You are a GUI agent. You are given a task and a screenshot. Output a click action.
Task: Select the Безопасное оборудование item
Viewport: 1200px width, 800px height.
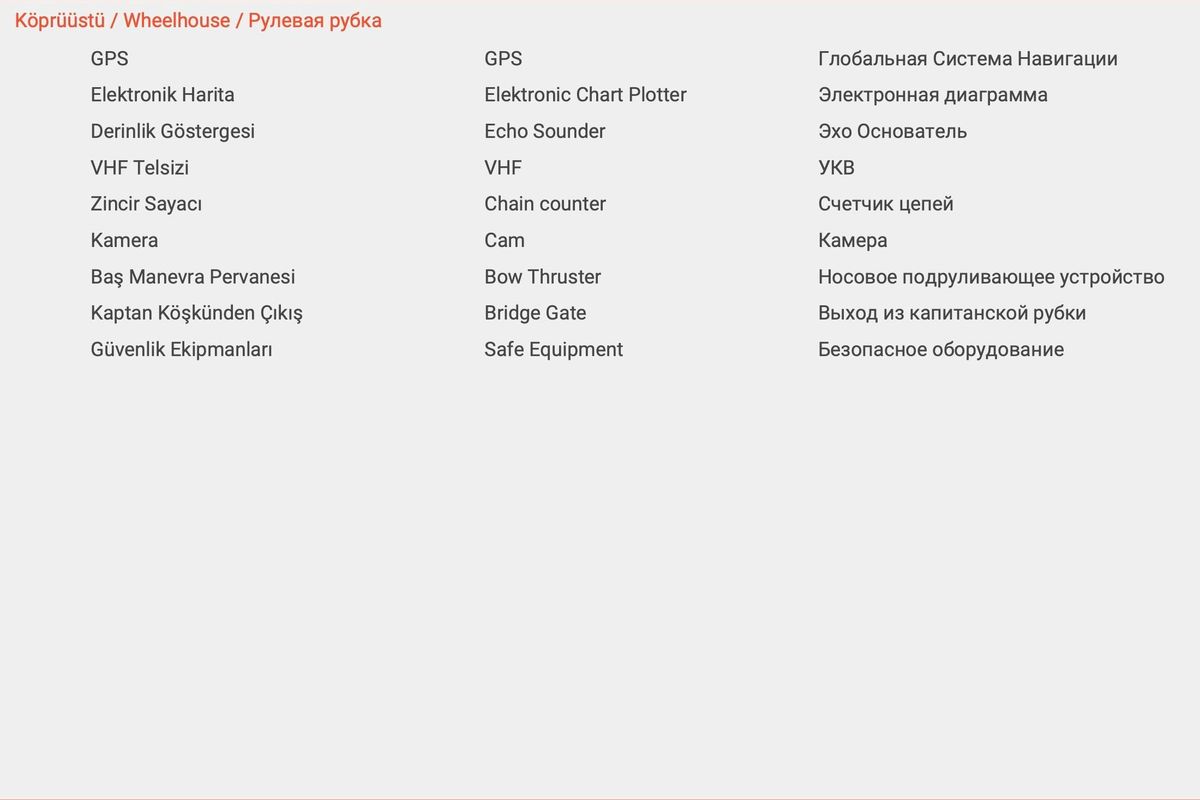pyautogui.click(x=940, y=350)
